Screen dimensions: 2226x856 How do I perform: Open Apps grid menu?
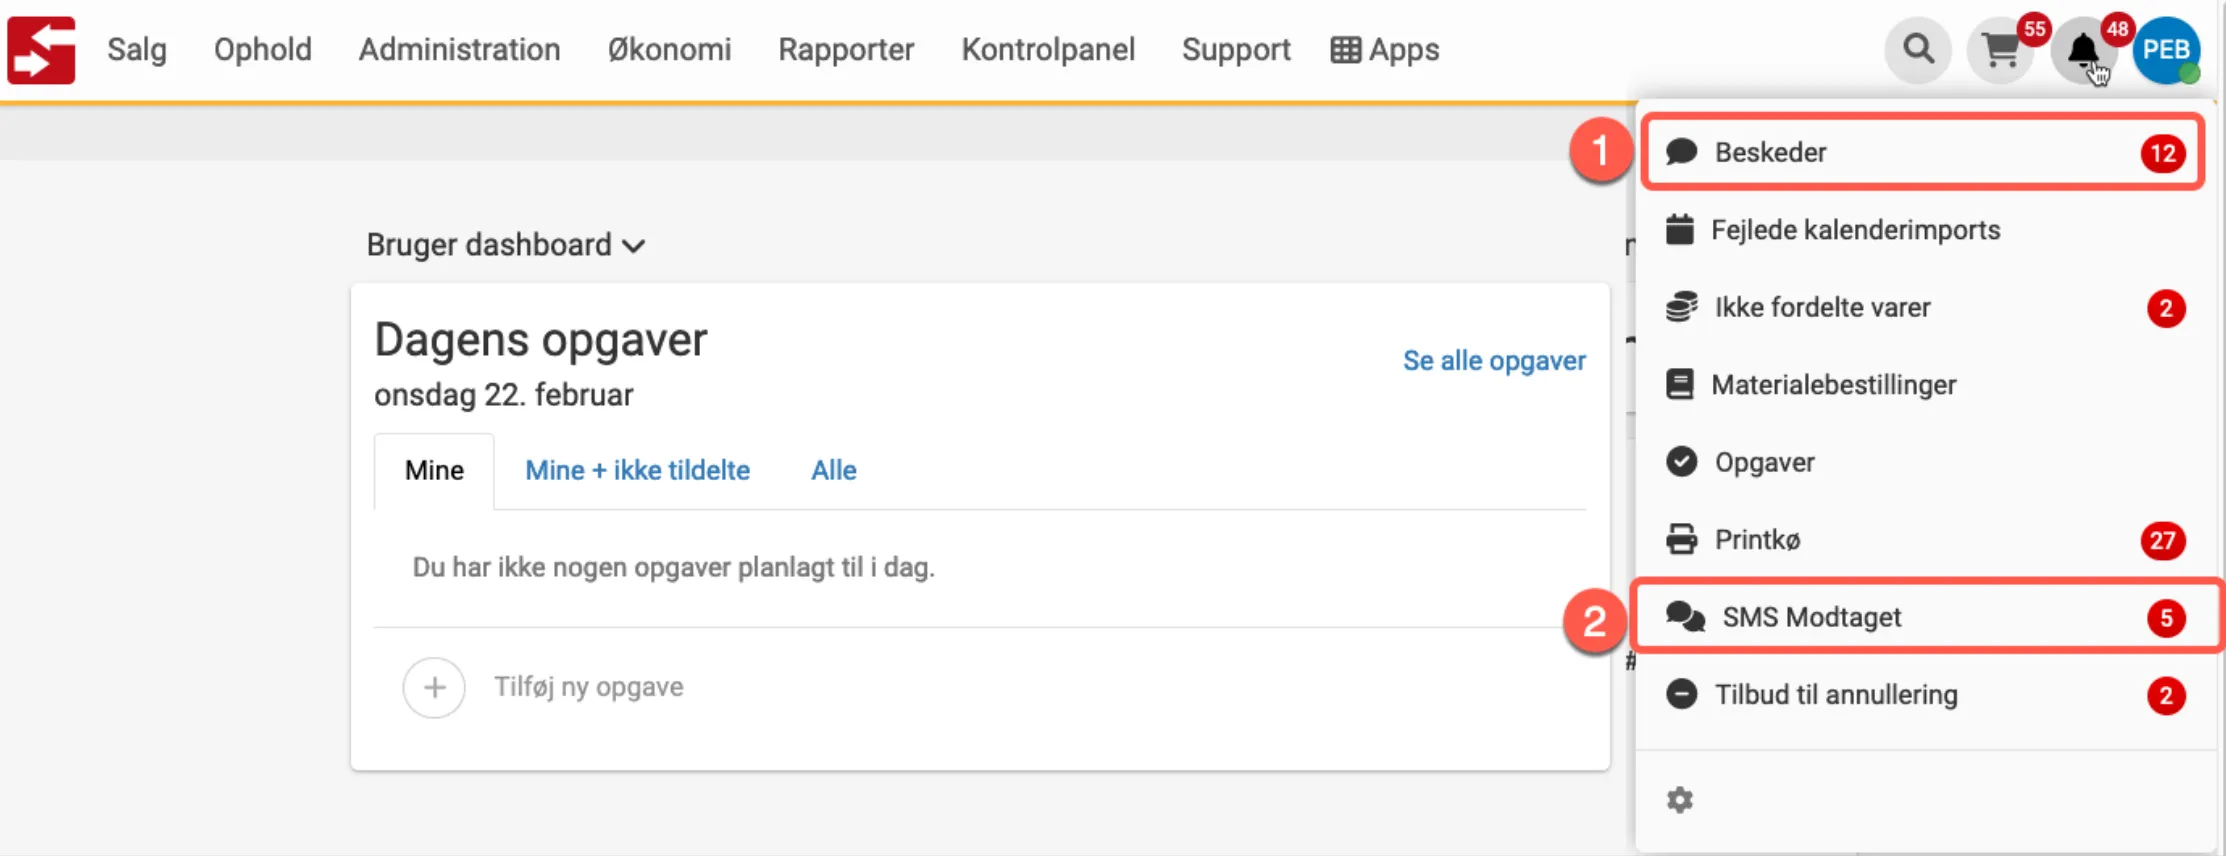1385,50
